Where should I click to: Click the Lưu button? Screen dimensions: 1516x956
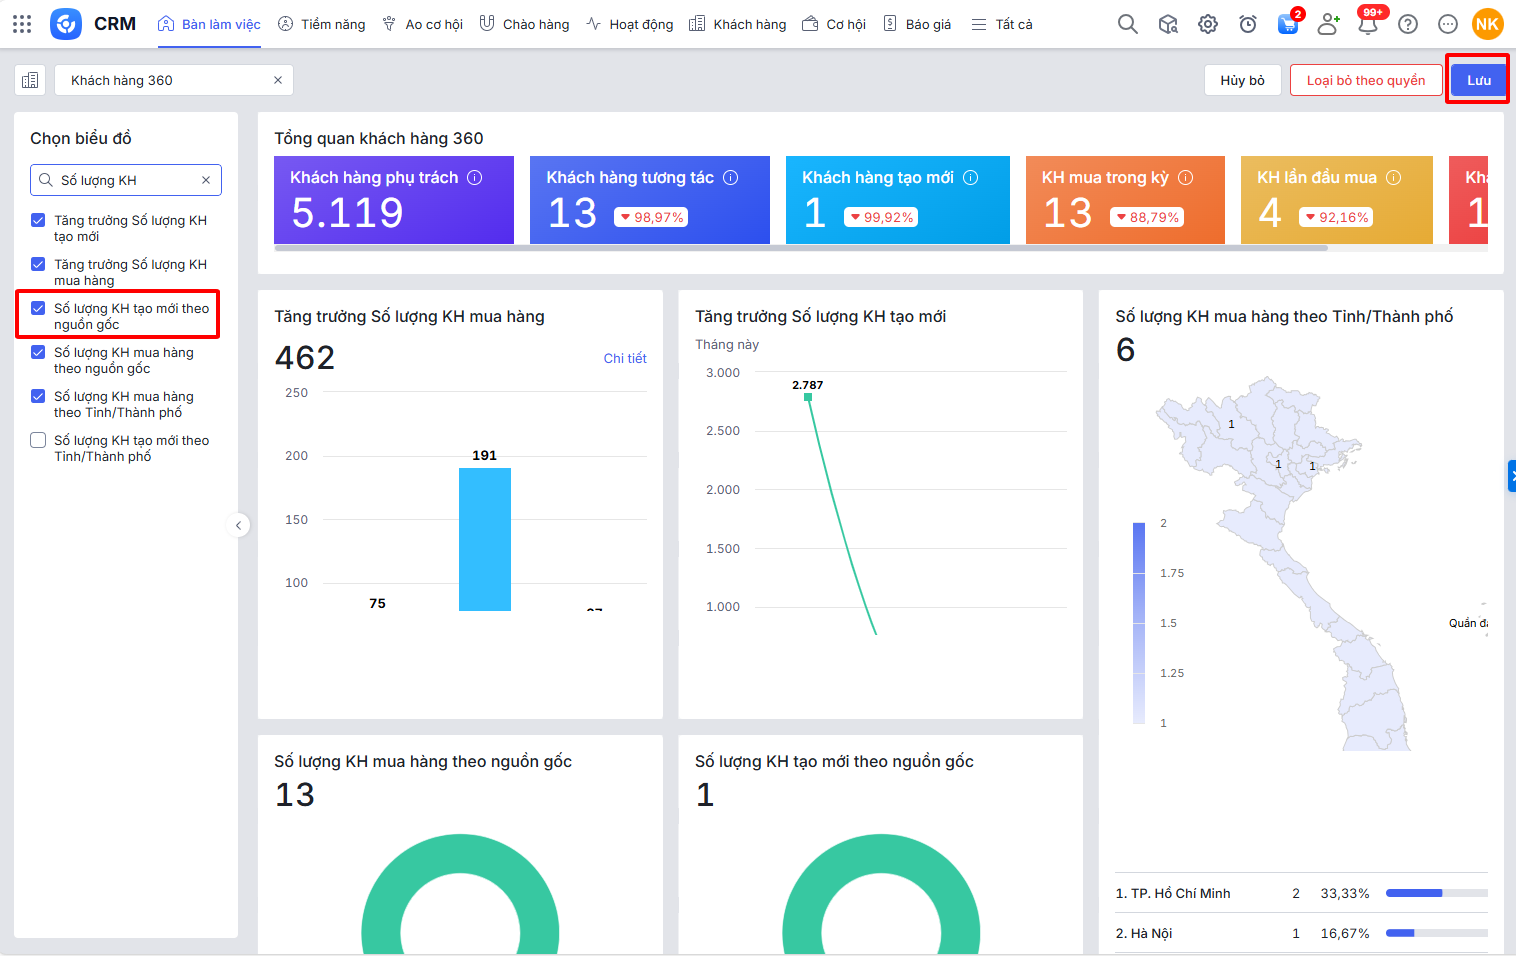tap(1478, 80)
